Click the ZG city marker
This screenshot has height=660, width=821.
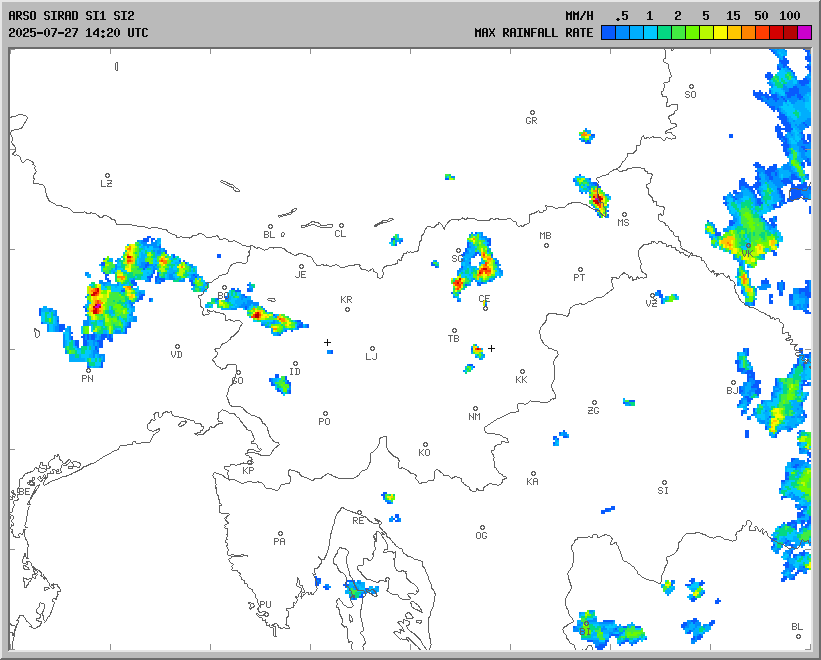click(x=594, y=403)
